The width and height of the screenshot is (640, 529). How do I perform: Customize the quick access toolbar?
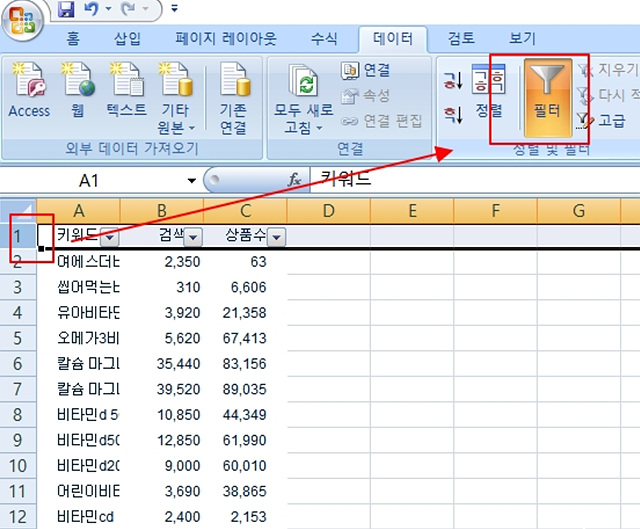174,8
